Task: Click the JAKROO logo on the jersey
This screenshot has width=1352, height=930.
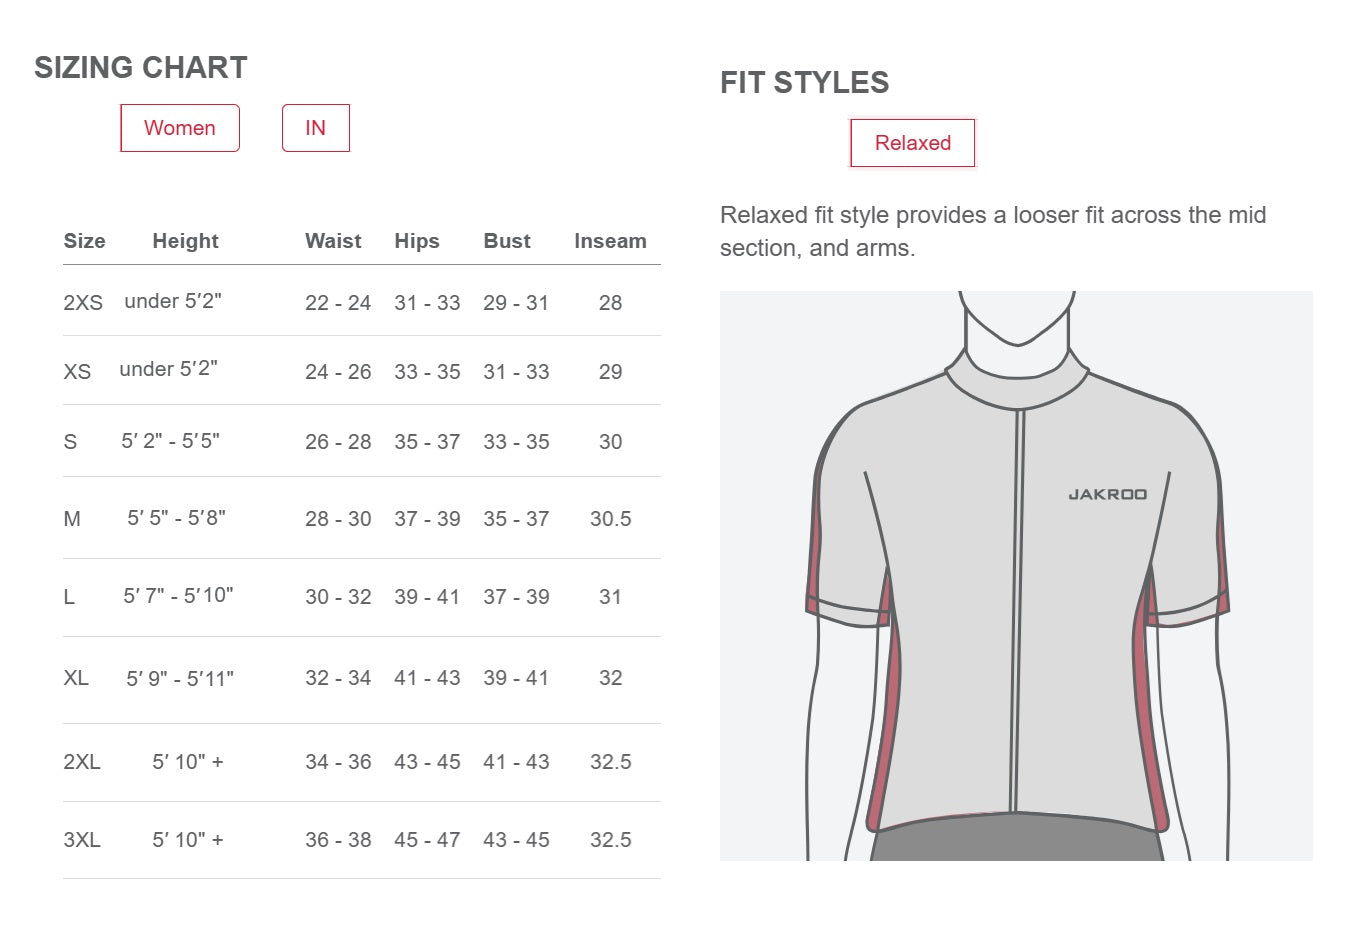Action: [1107, 494]
